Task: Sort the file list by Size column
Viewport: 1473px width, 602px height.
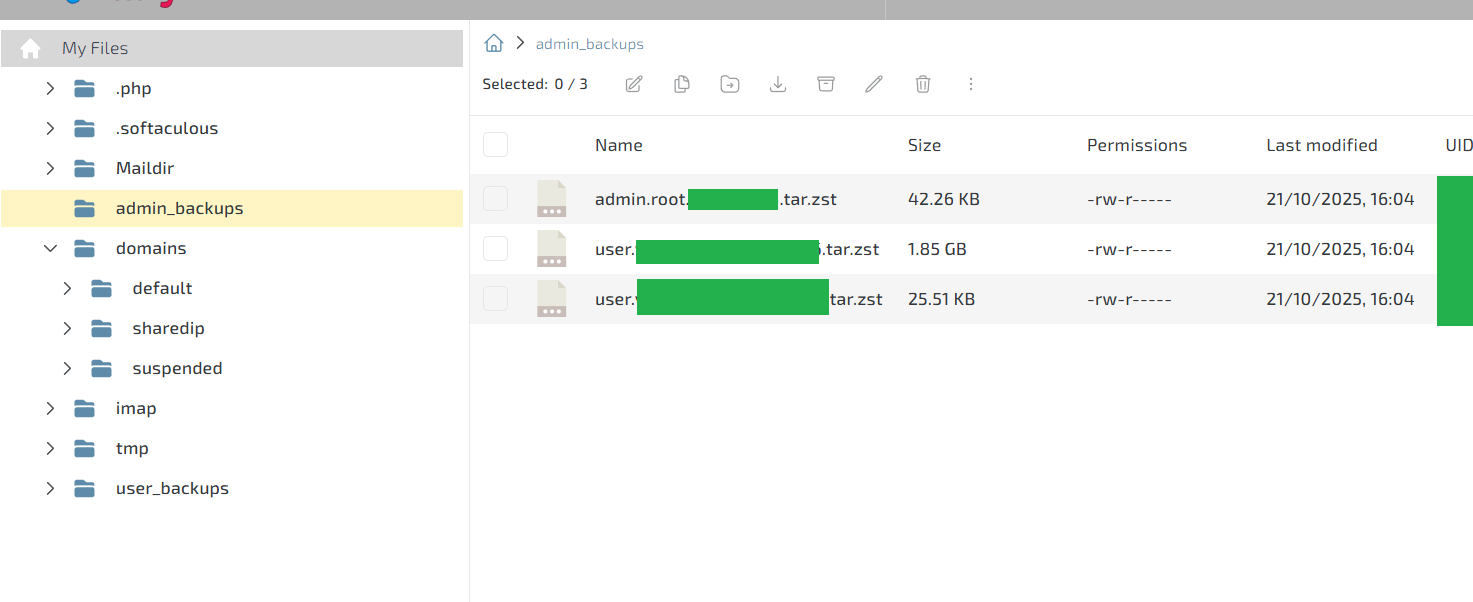Action: pos(924,145)
